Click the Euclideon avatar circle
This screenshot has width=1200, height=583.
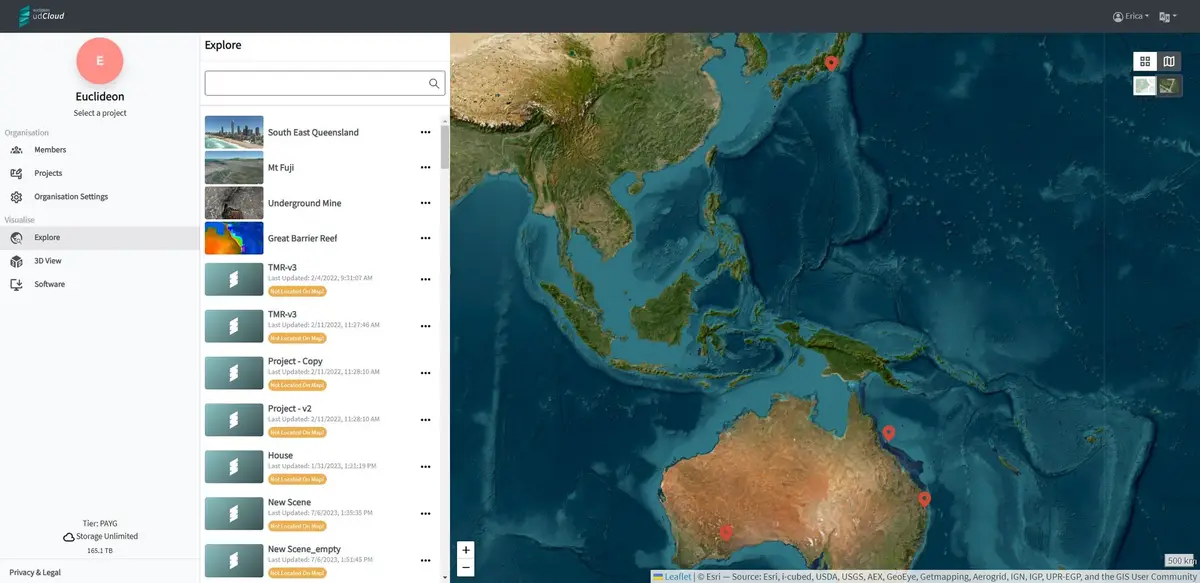click(99, 61)
